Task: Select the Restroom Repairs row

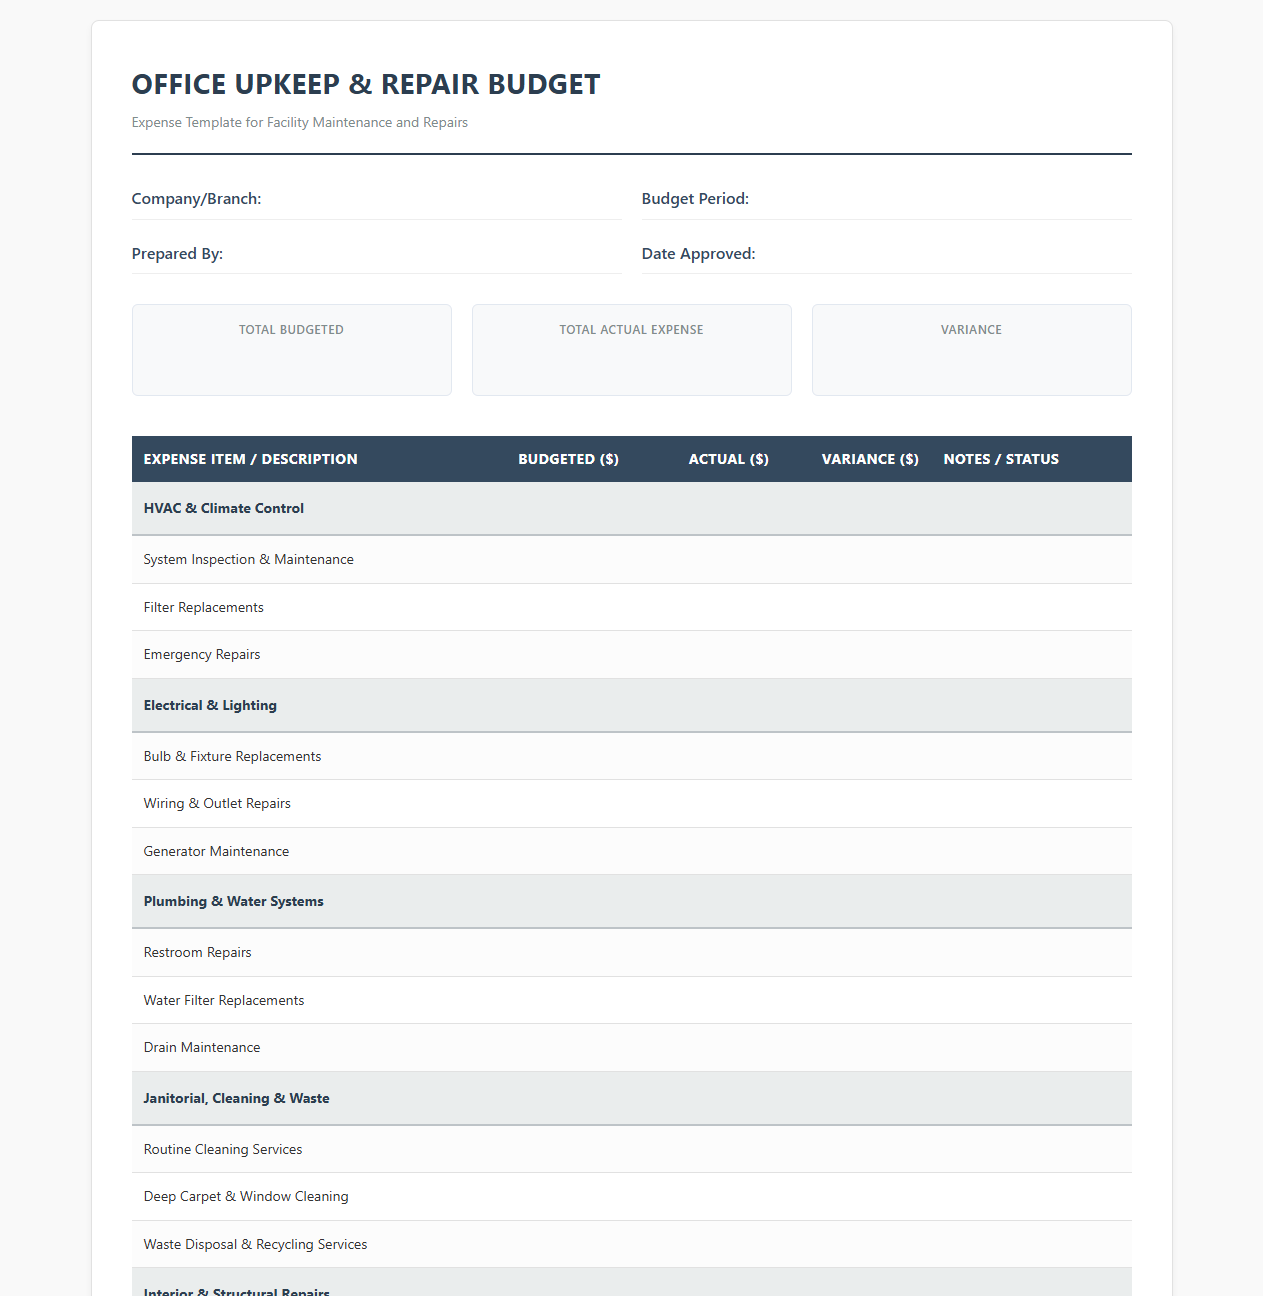Action: tap(632, 953)
